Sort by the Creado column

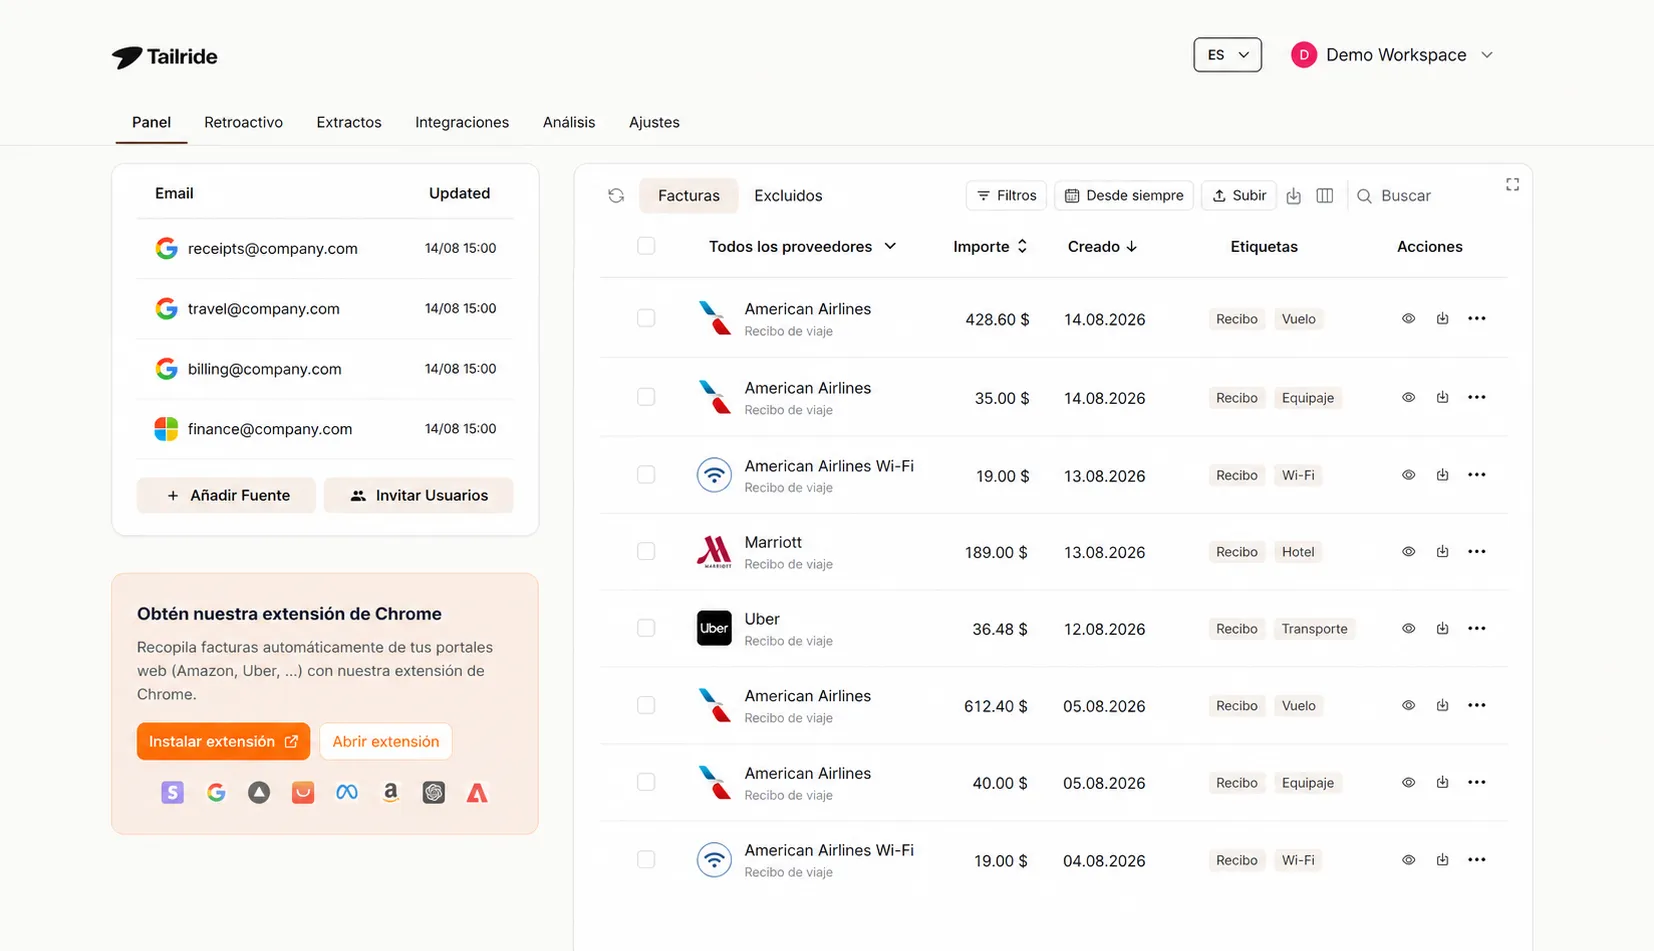coord(1102,247)
